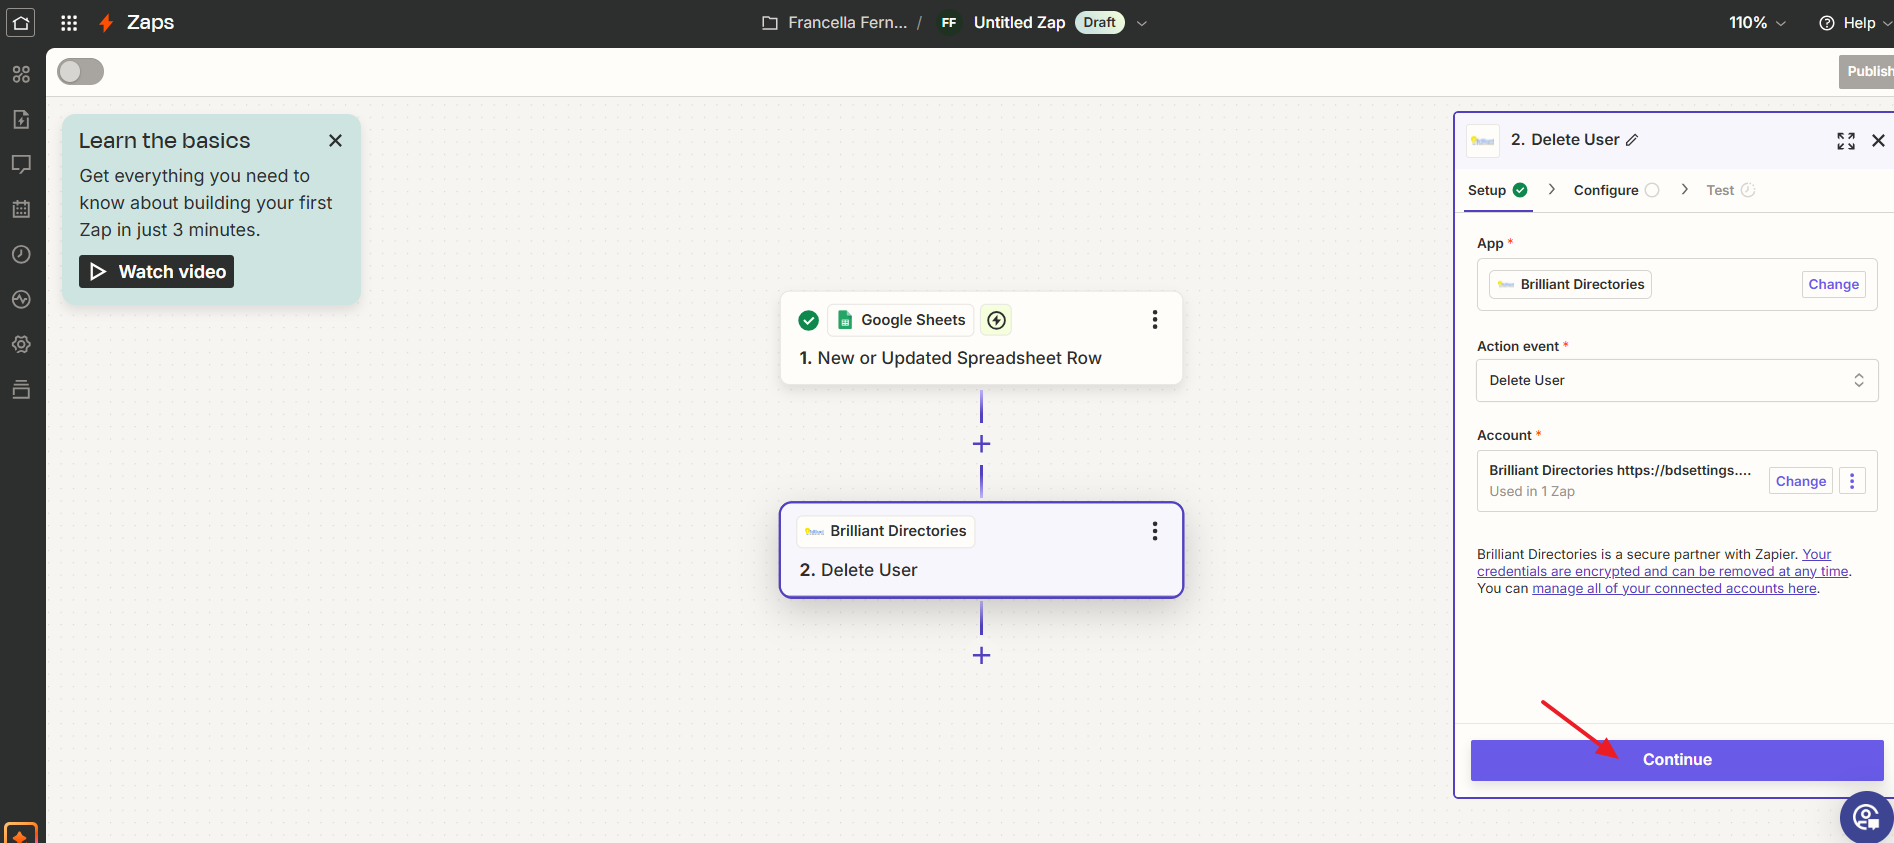Click the Brilliant Directories app chip in panel

pos(1570,284)
